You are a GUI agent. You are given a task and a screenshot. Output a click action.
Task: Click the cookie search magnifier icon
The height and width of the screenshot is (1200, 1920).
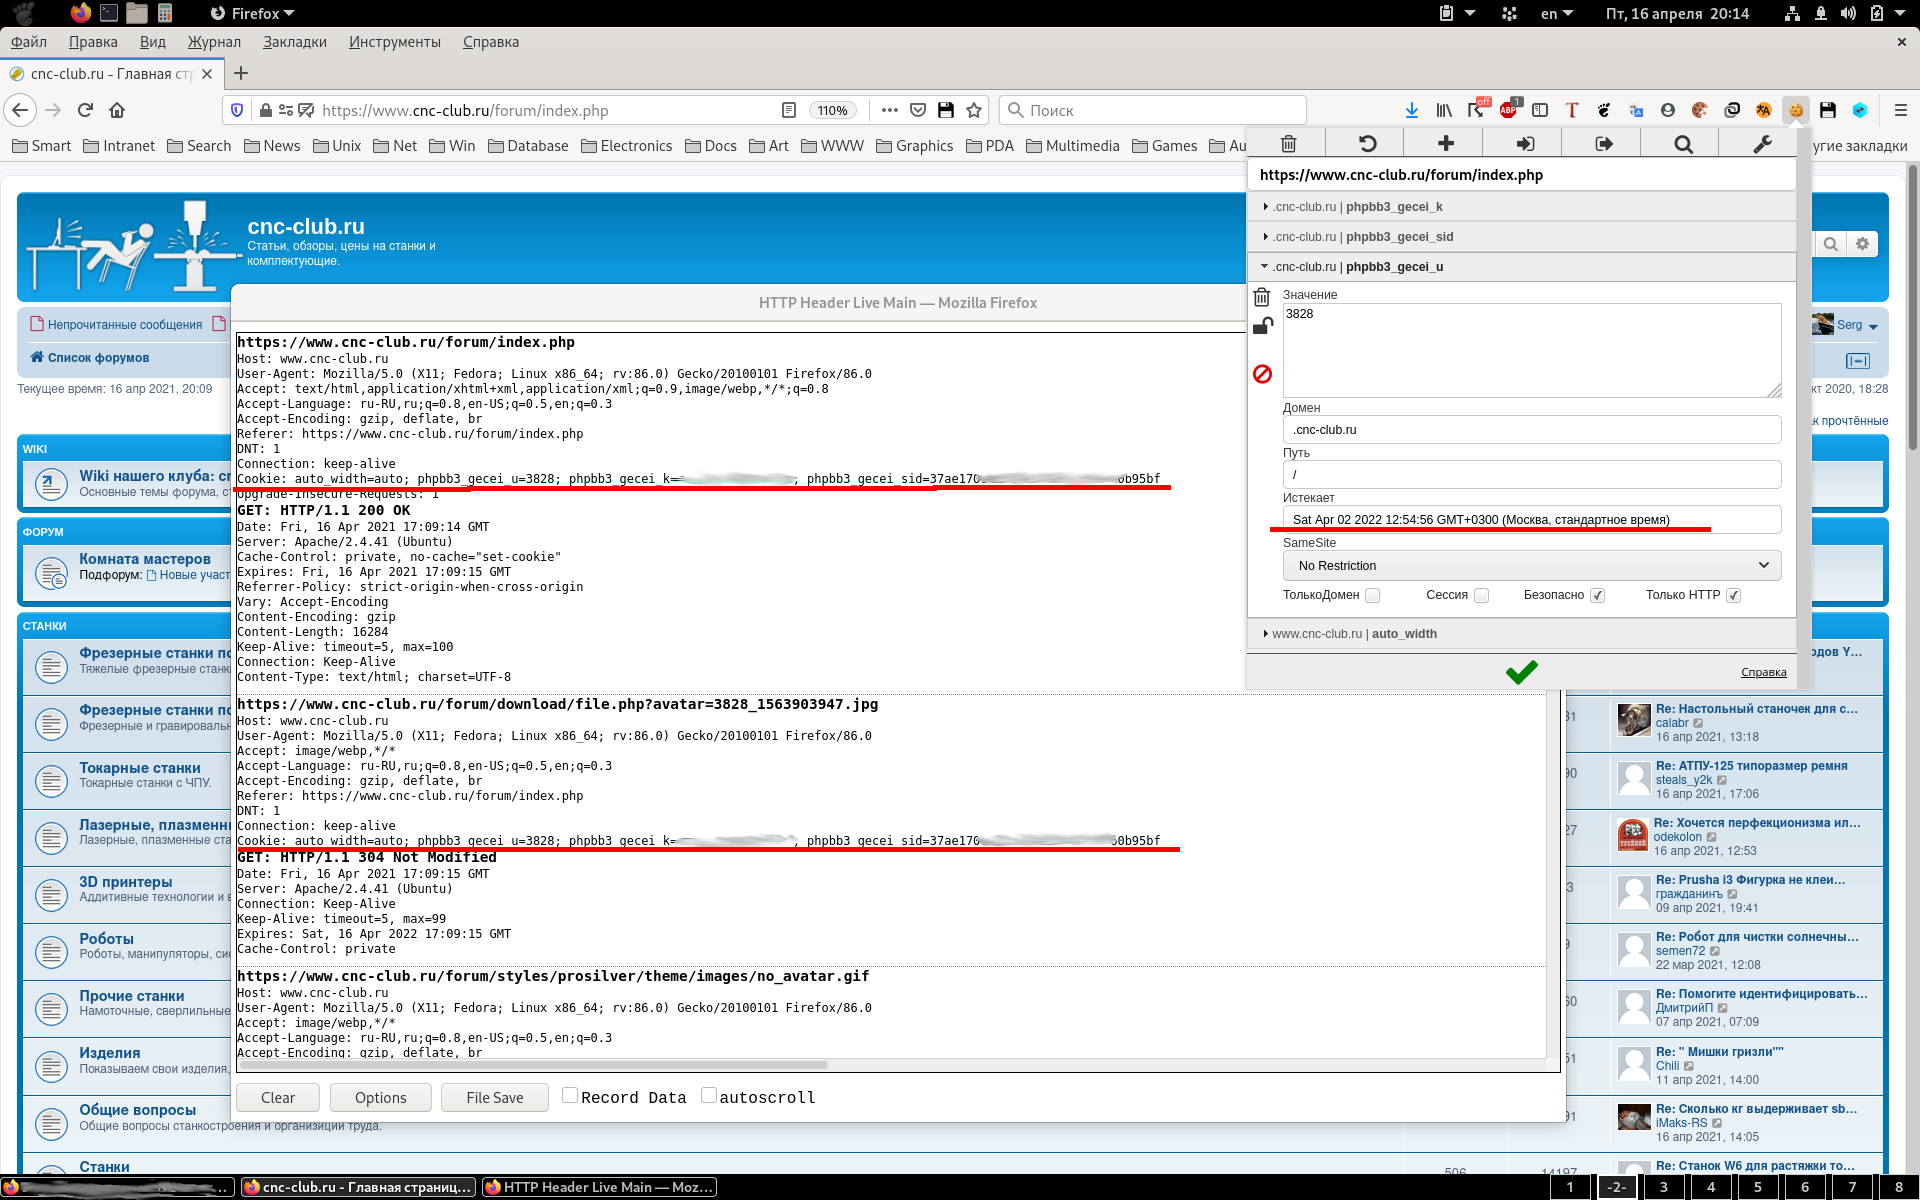coord(1683,144)
